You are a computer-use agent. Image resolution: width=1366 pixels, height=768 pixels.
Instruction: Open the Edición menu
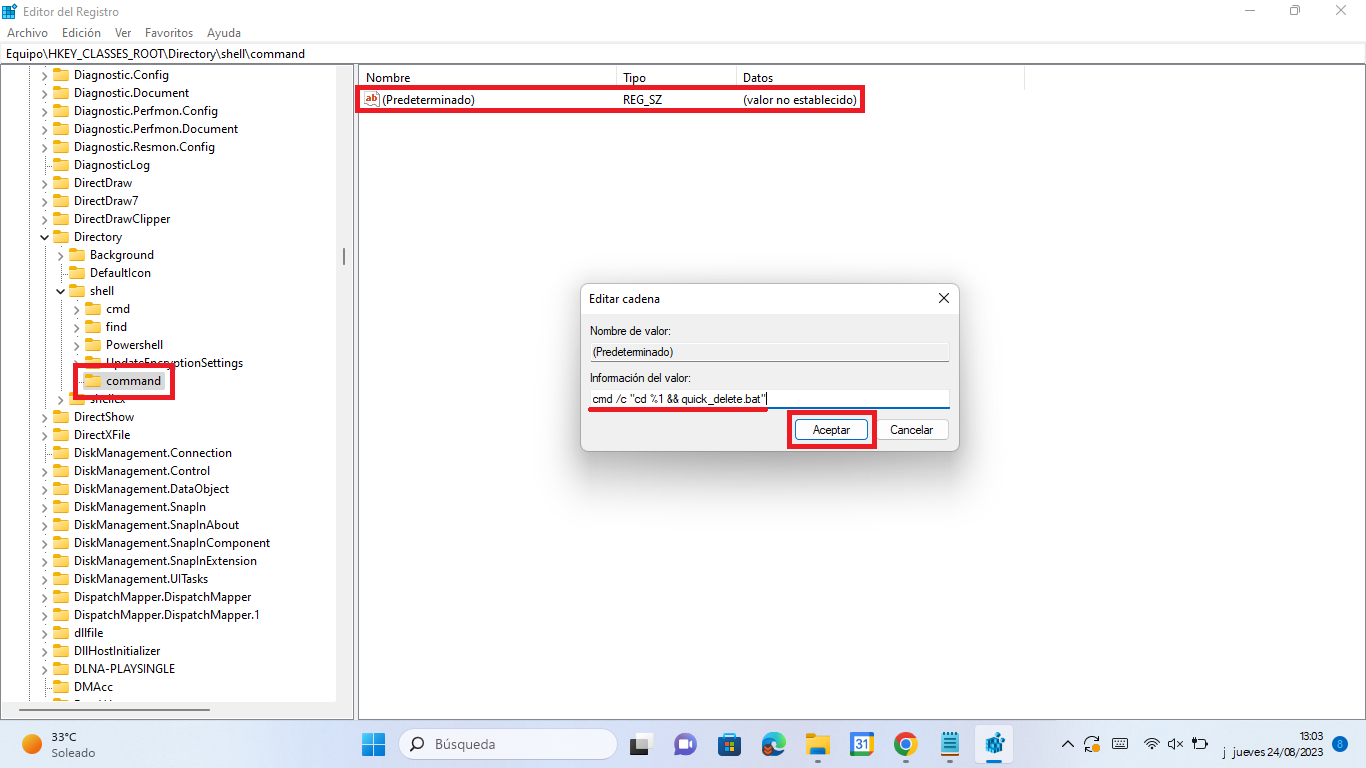pos(81,33)
